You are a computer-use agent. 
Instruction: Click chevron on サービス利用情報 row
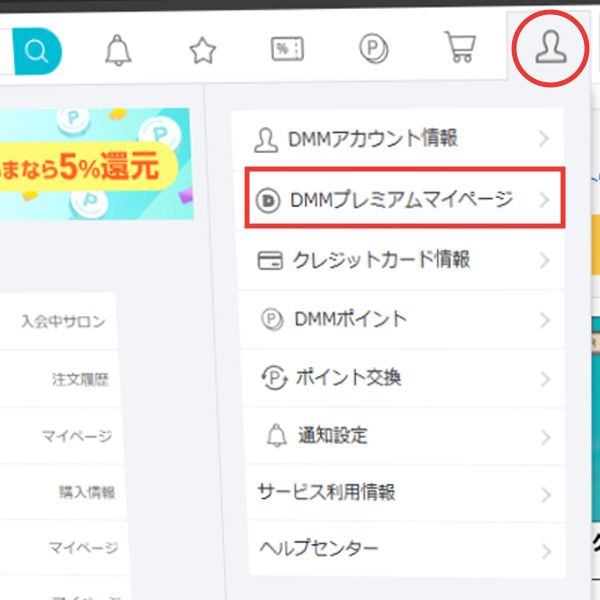[546, 495]
